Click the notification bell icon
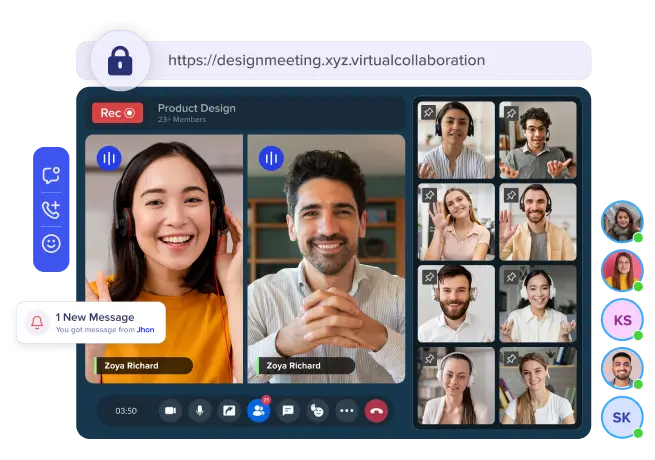The image size is (655, 460). [37, 323]
